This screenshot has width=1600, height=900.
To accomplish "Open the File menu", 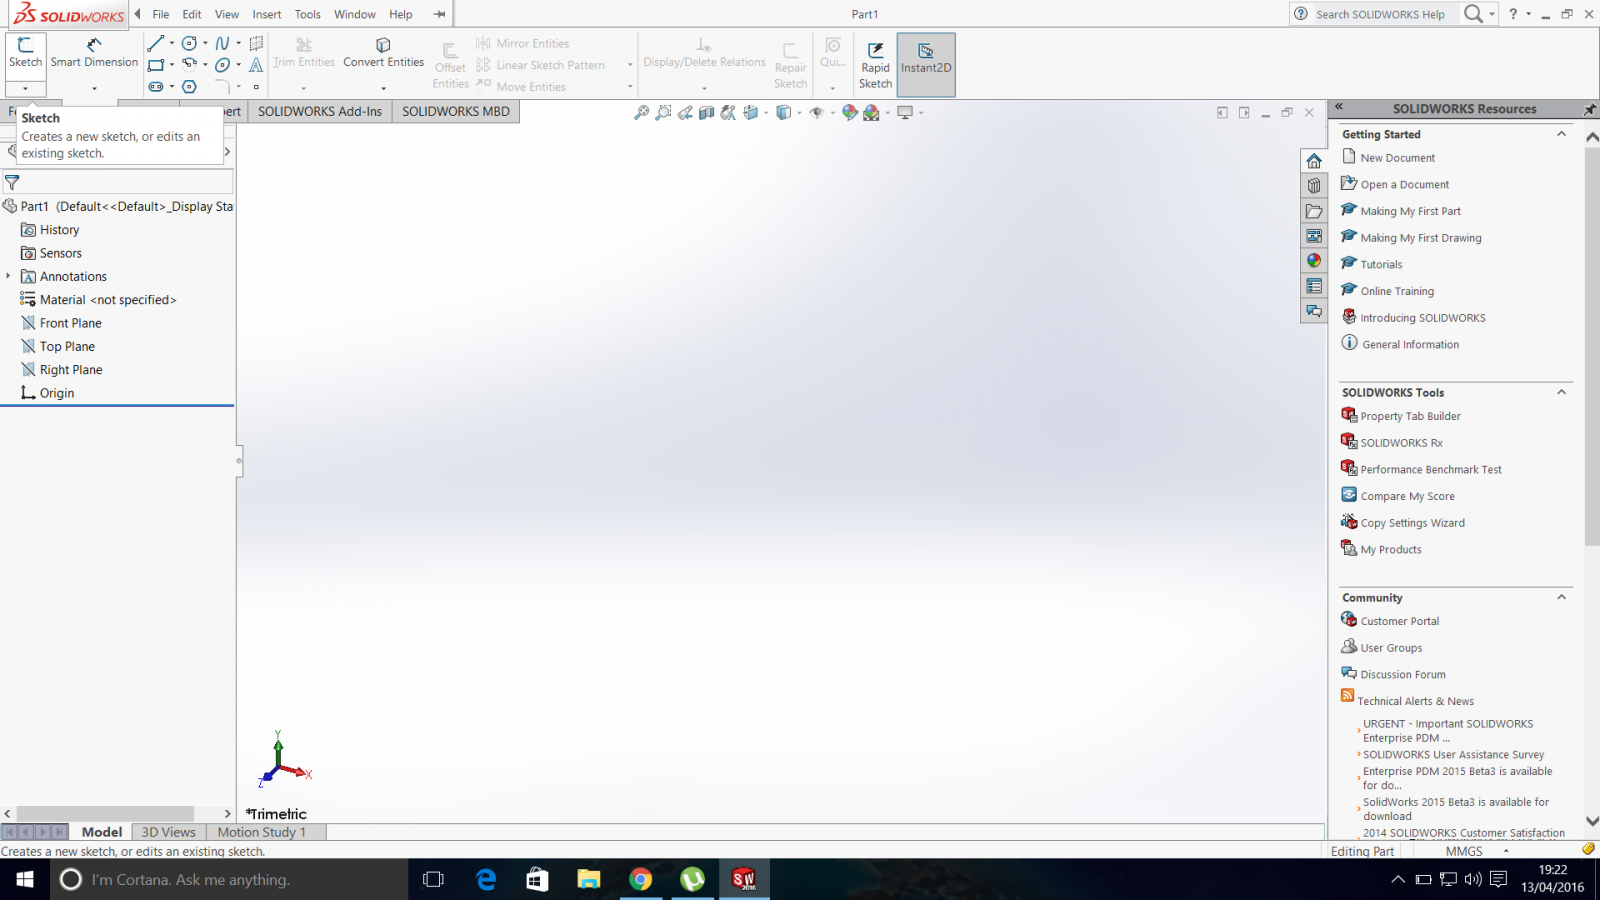I will click(161, 14).
